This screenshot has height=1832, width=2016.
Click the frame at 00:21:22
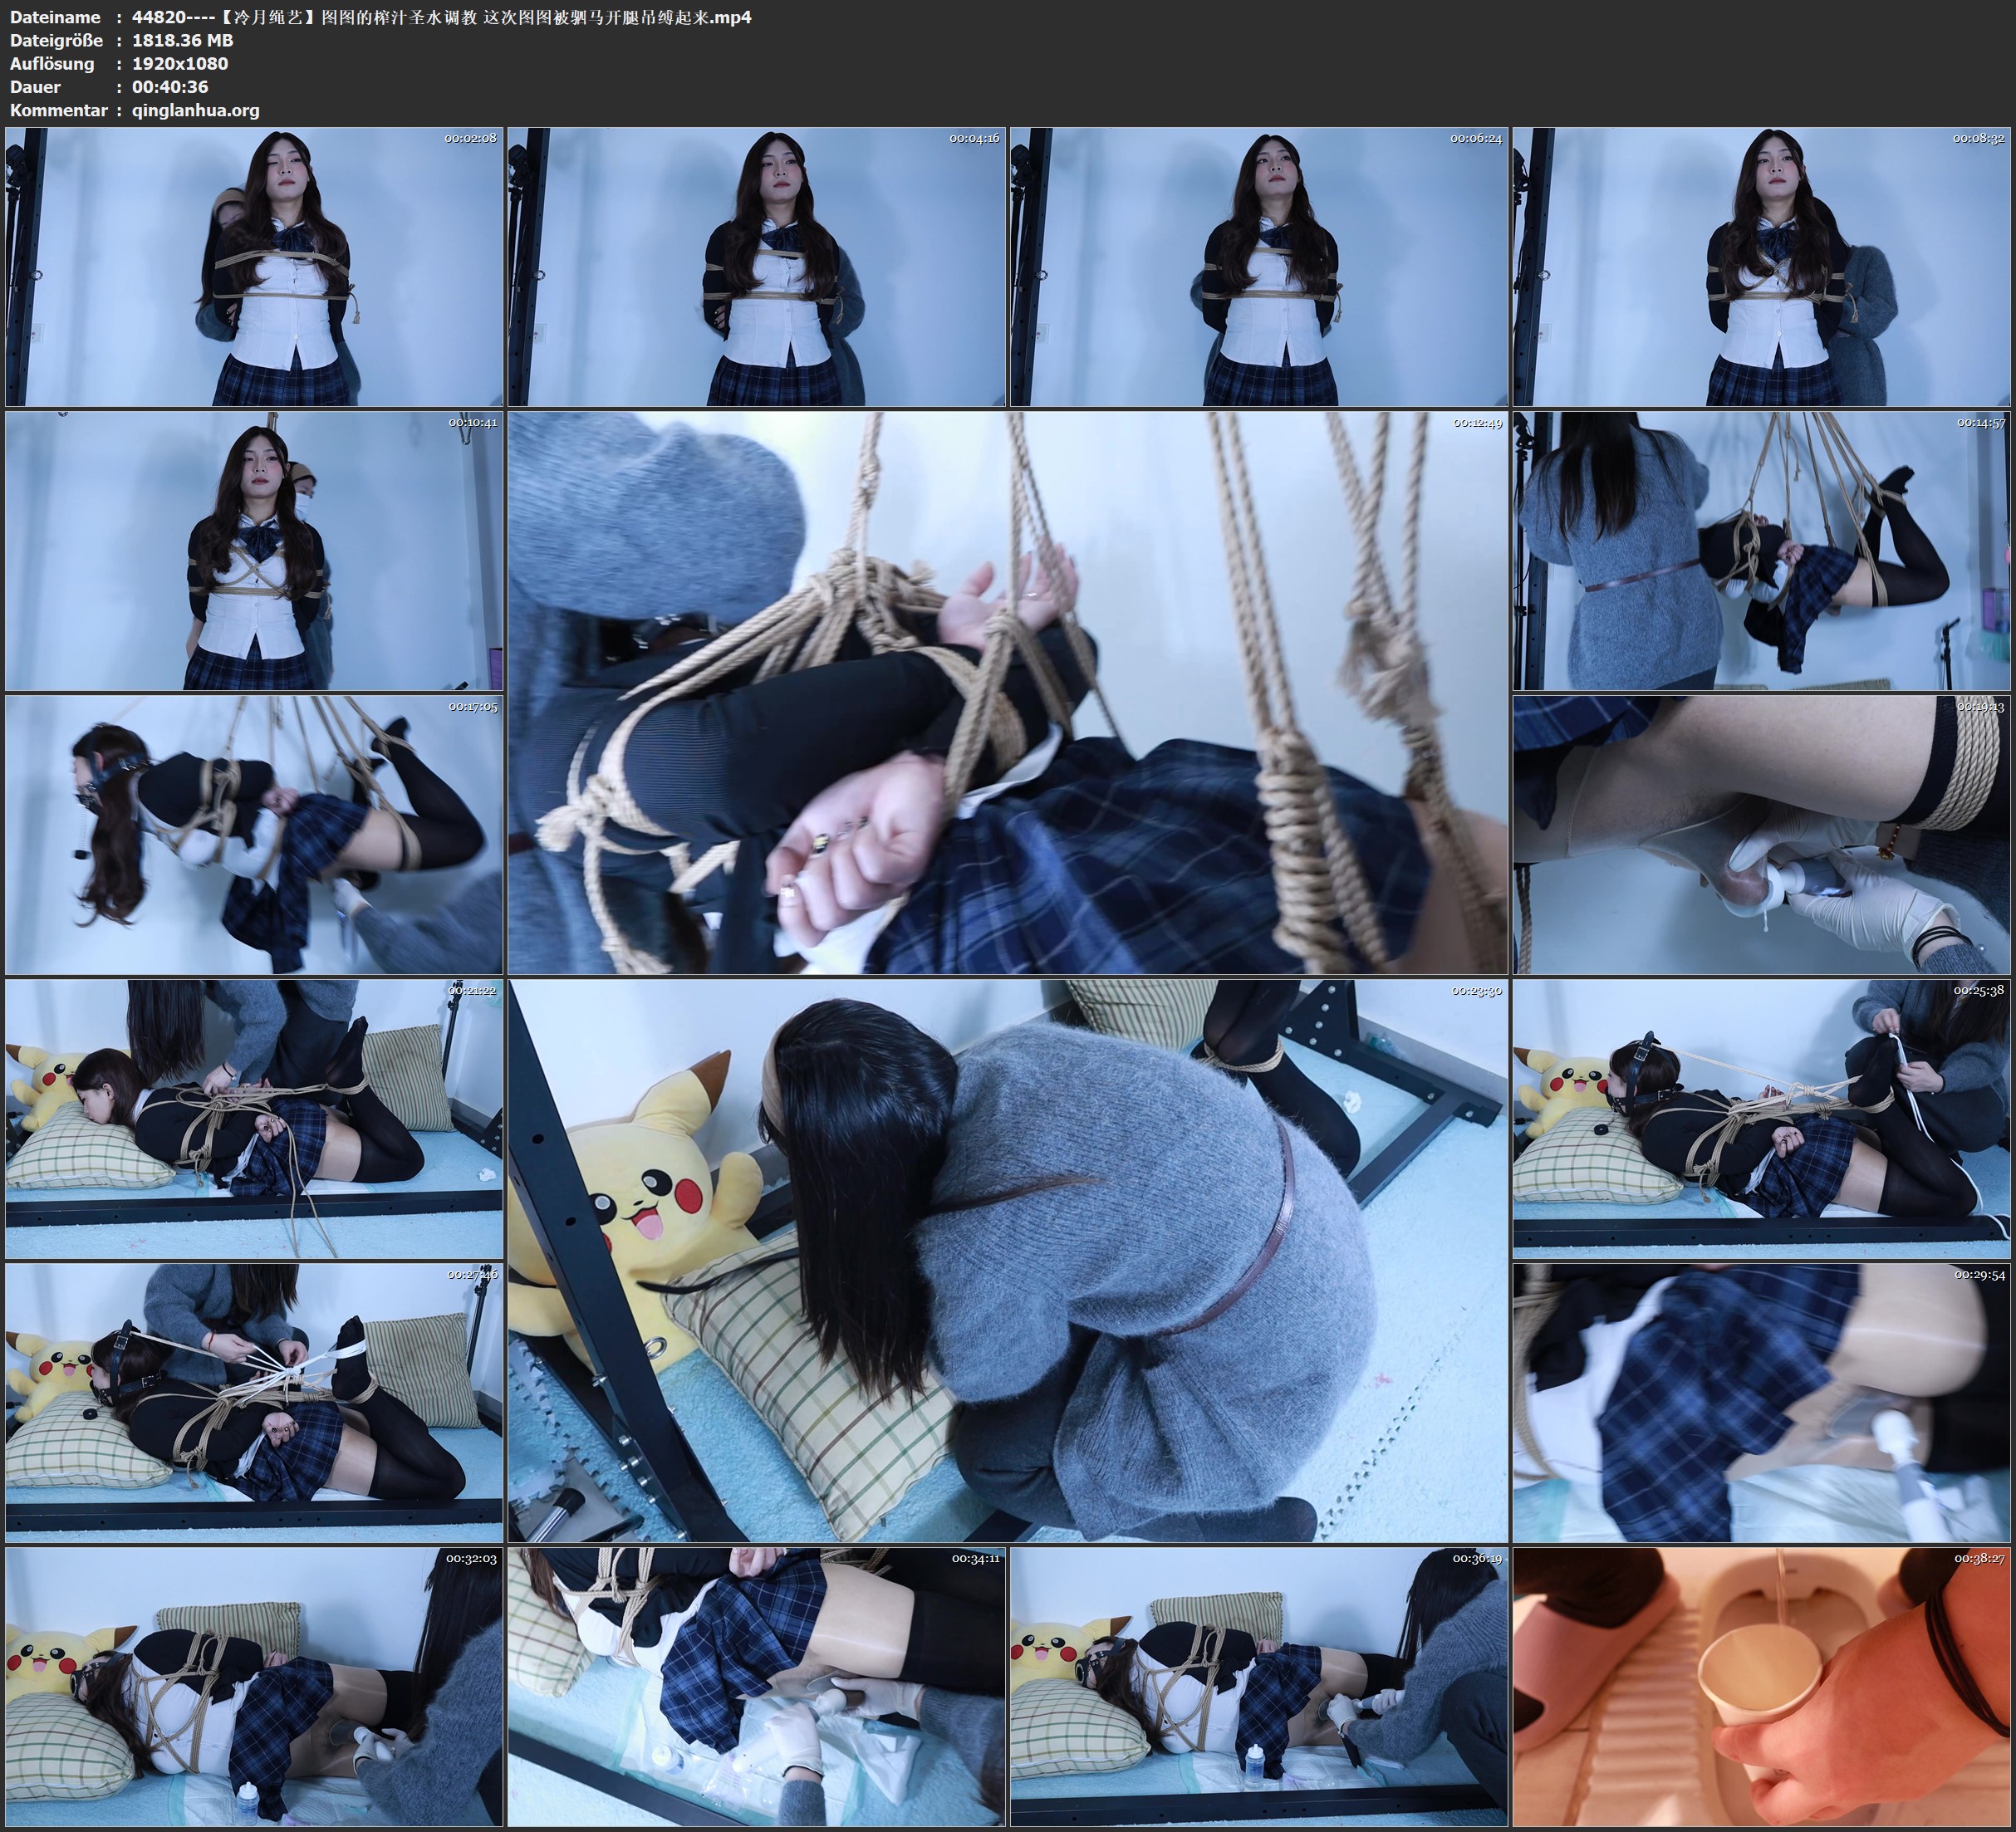(254, 1119)
